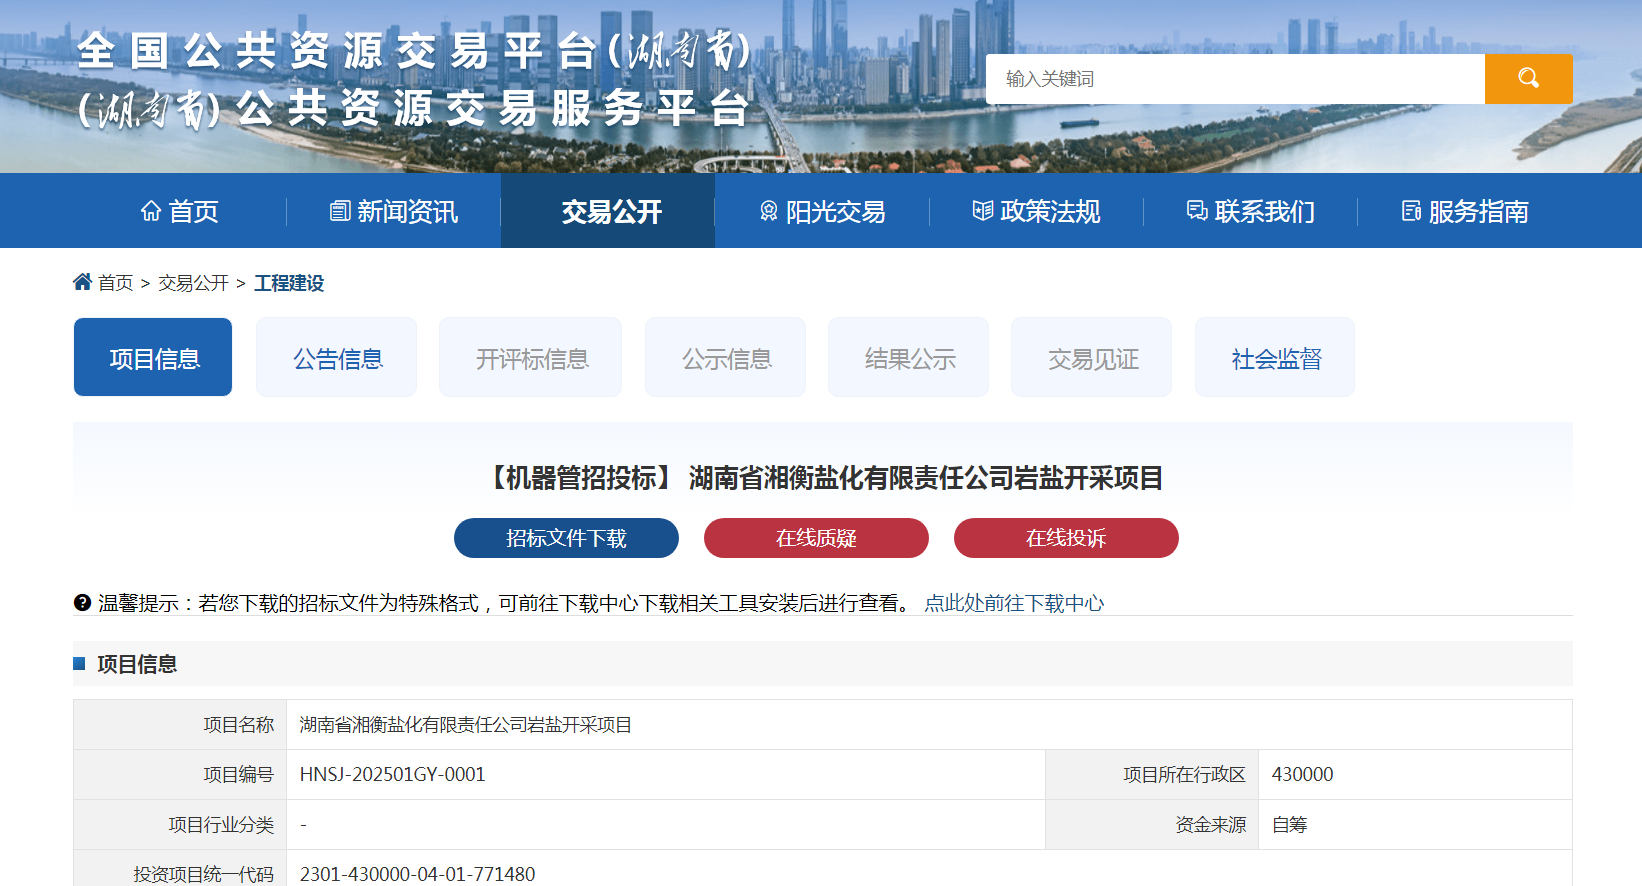The width and height of the screenshot is (1642, 886).
Task: Click 工程建设 in the breadcrumb
Action: coord(289,283)
